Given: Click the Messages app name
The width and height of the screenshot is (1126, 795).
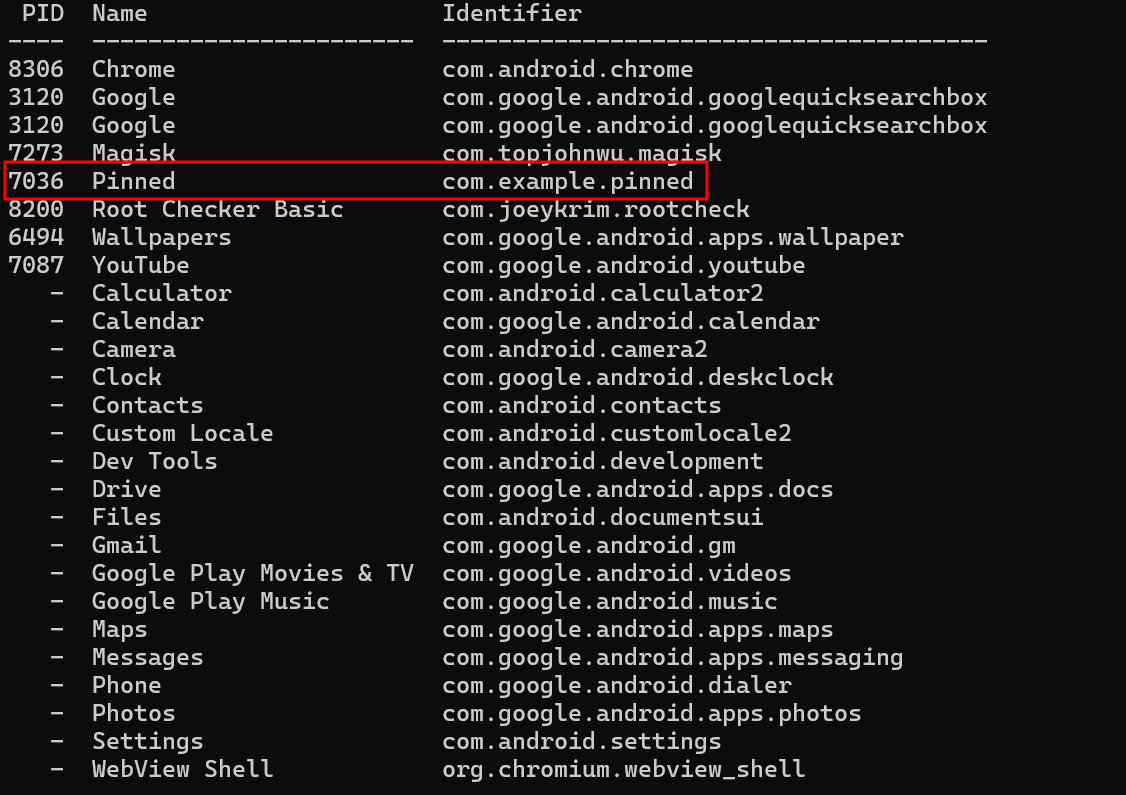Looking at the screenshot, I should 147,657.
